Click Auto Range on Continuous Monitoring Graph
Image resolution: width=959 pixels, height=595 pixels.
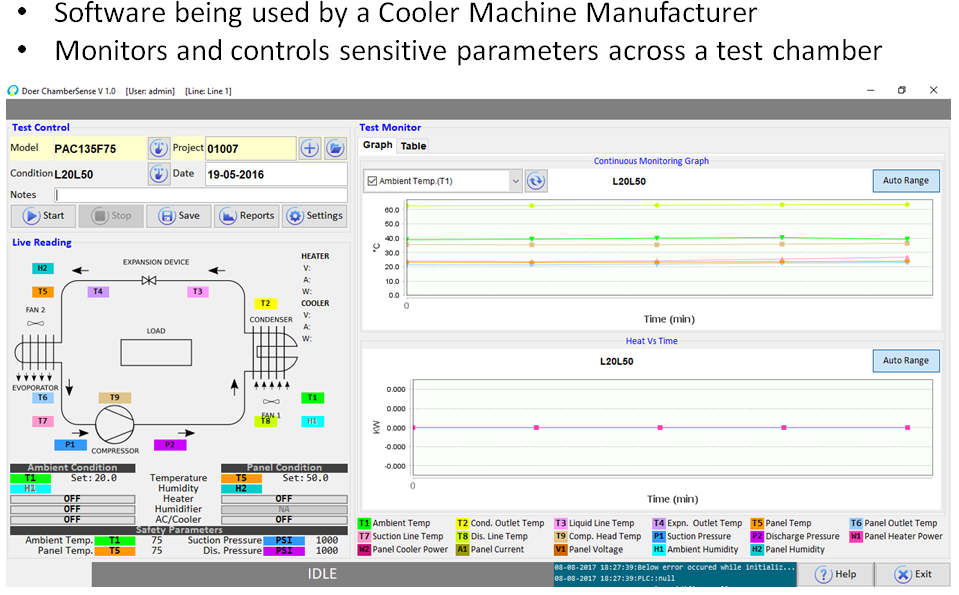pyautogui.click(x=905, y=181)
